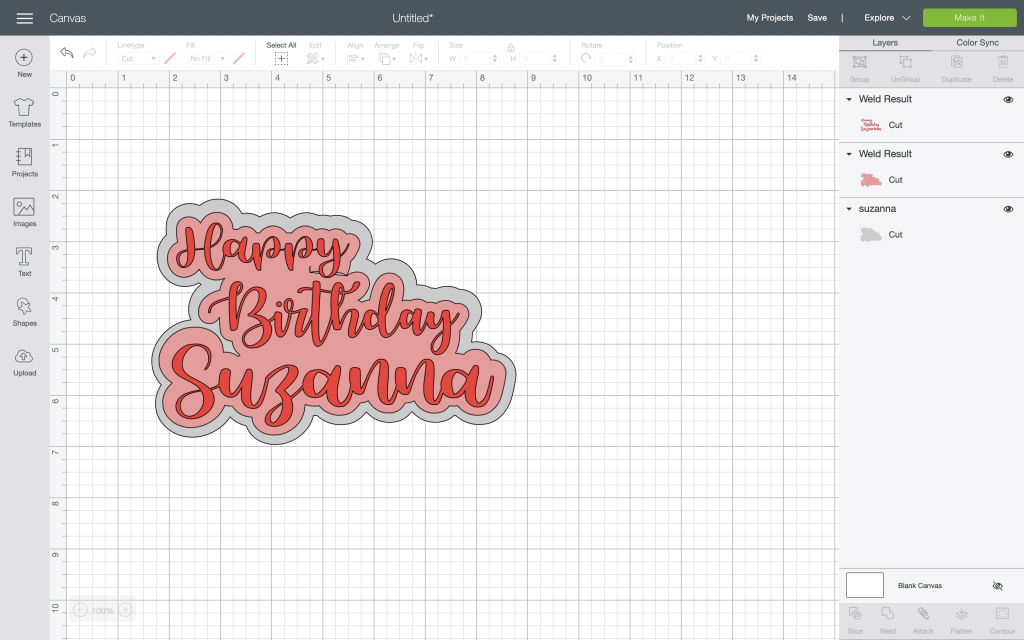Zoom in with the plus button

tap(125, 610)
